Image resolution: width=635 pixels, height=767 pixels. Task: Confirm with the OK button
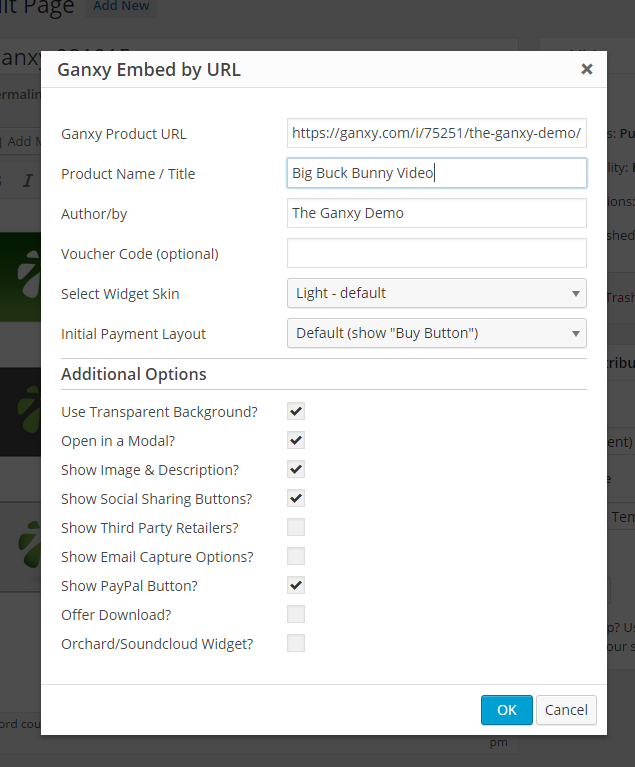tap(507, 710)
